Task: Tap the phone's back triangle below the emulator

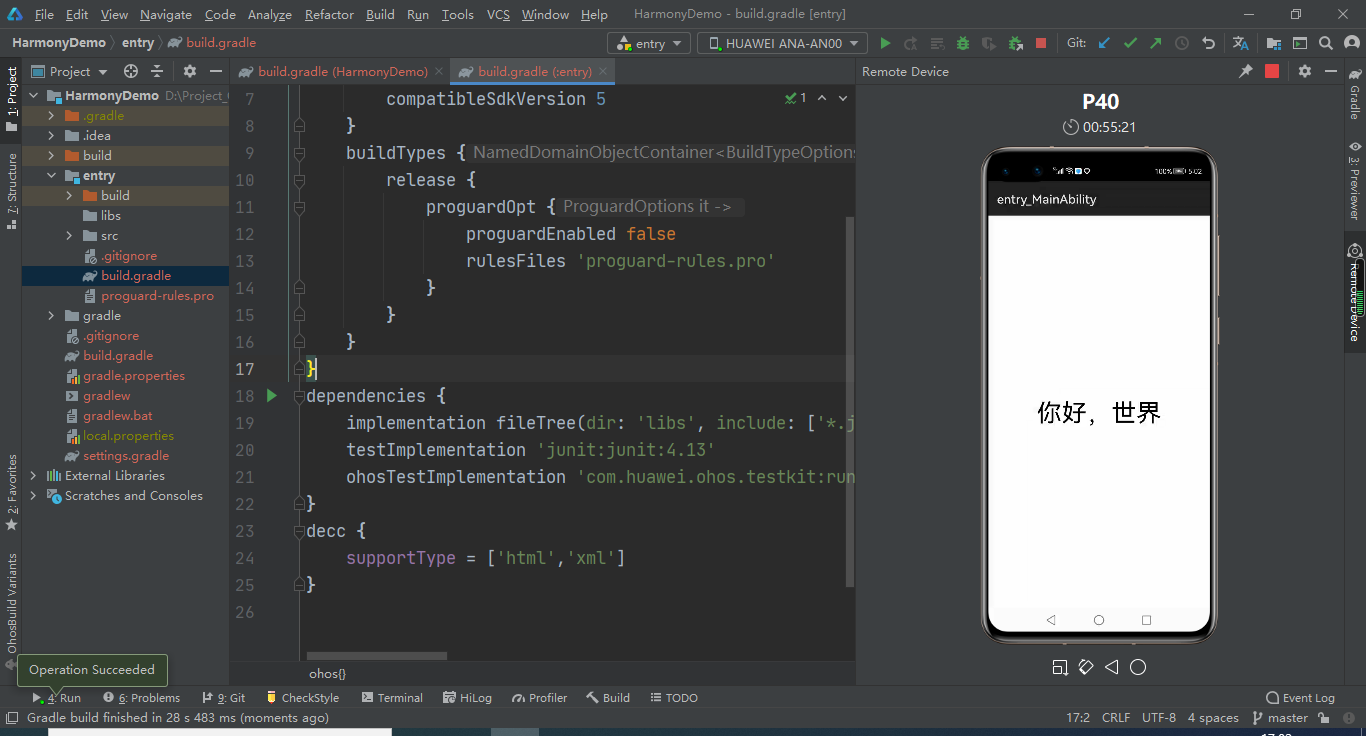Action: coord(1112,667)
